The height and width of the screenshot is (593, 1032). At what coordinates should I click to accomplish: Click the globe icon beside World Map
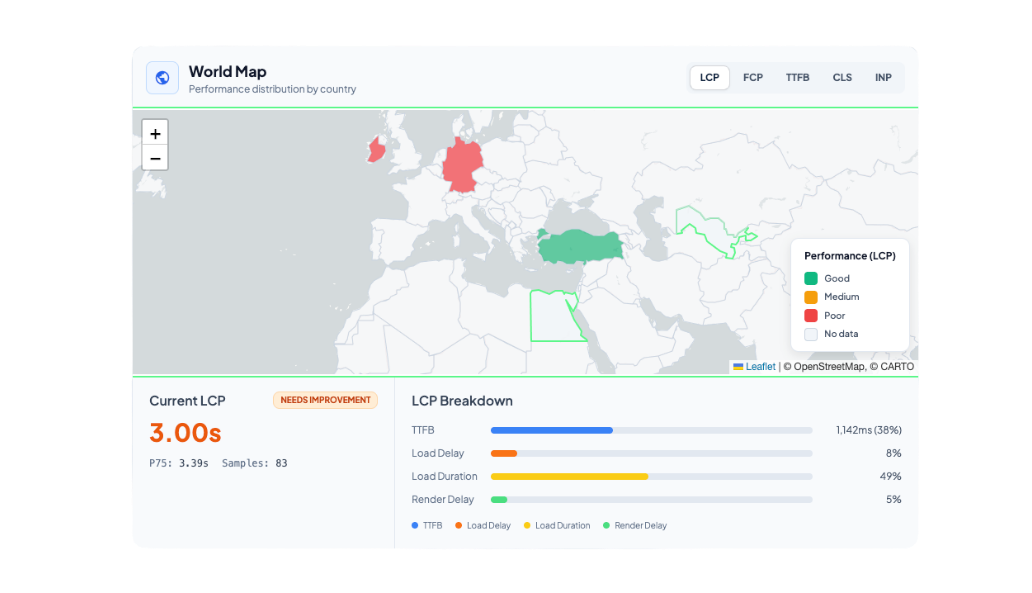pos(162,78)
